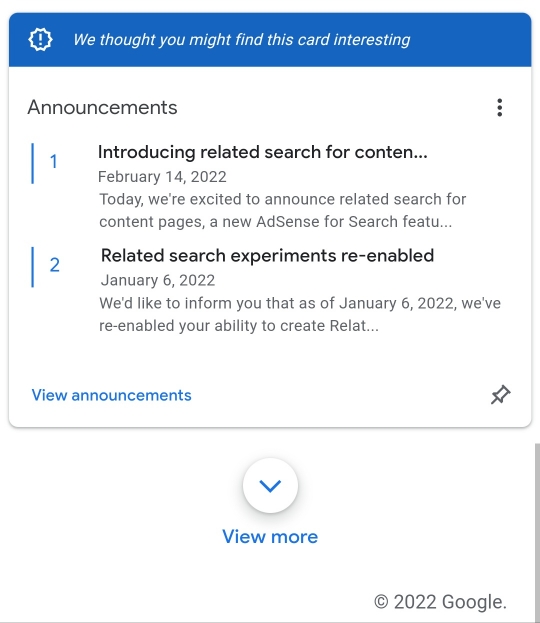Screen dimensions: 540x623
Task: Select announcement number 1
Action: tap(54, 162)
